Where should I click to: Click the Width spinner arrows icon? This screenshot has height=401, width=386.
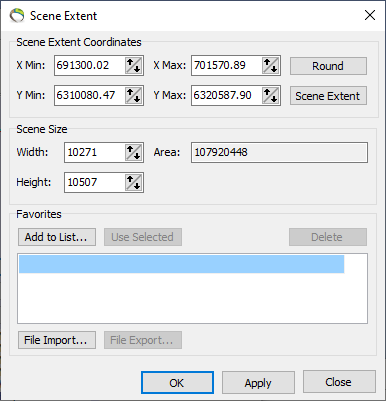[x=133, y=153]
